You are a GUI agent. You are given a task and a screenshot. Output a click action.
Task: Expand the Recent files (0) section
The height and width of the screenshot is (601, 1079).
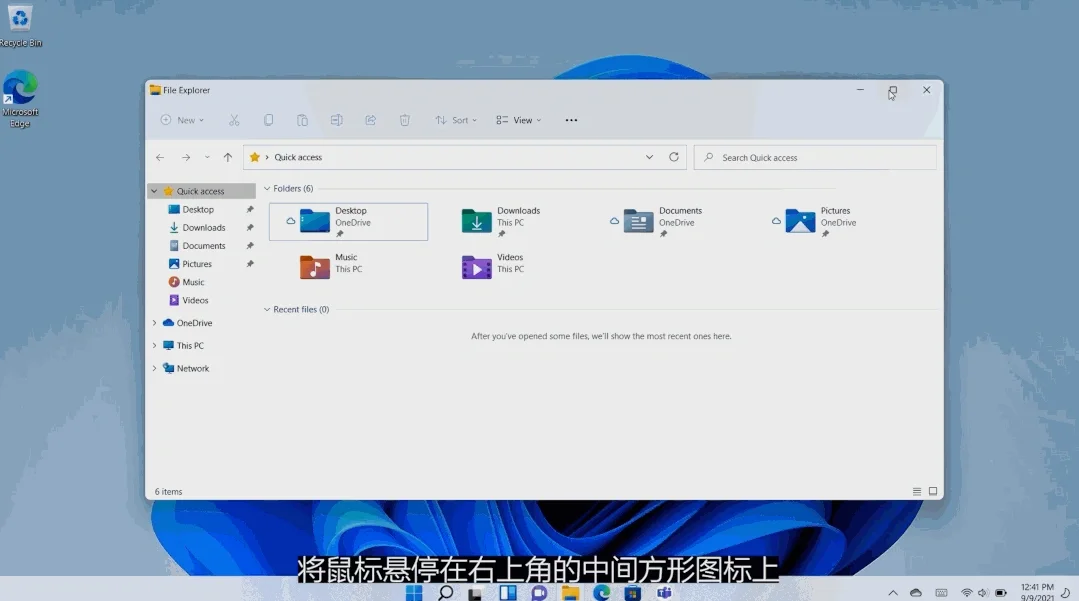[266, 309]
